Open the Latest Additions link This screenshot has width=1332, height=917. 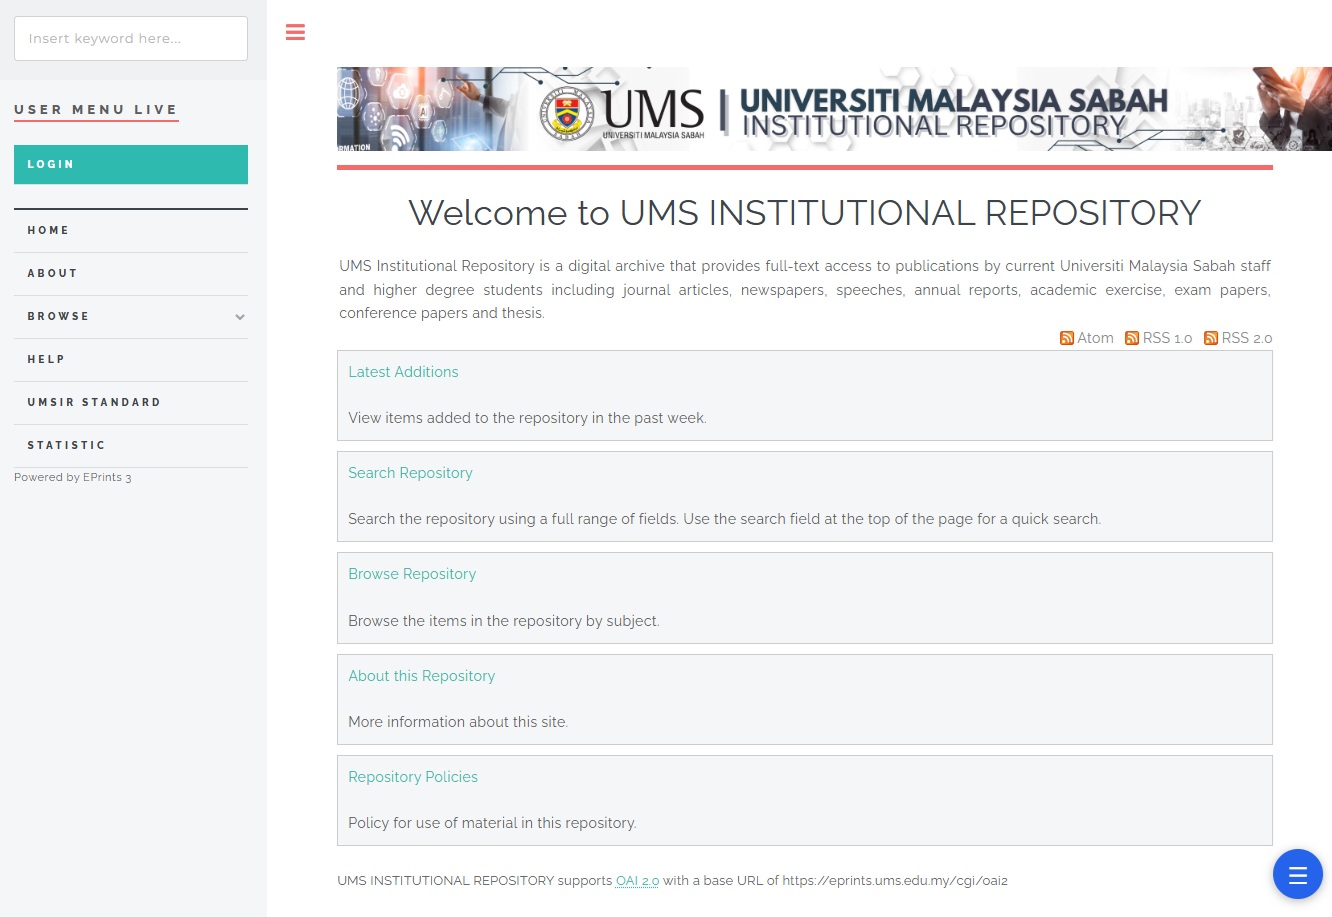[403, 372]
